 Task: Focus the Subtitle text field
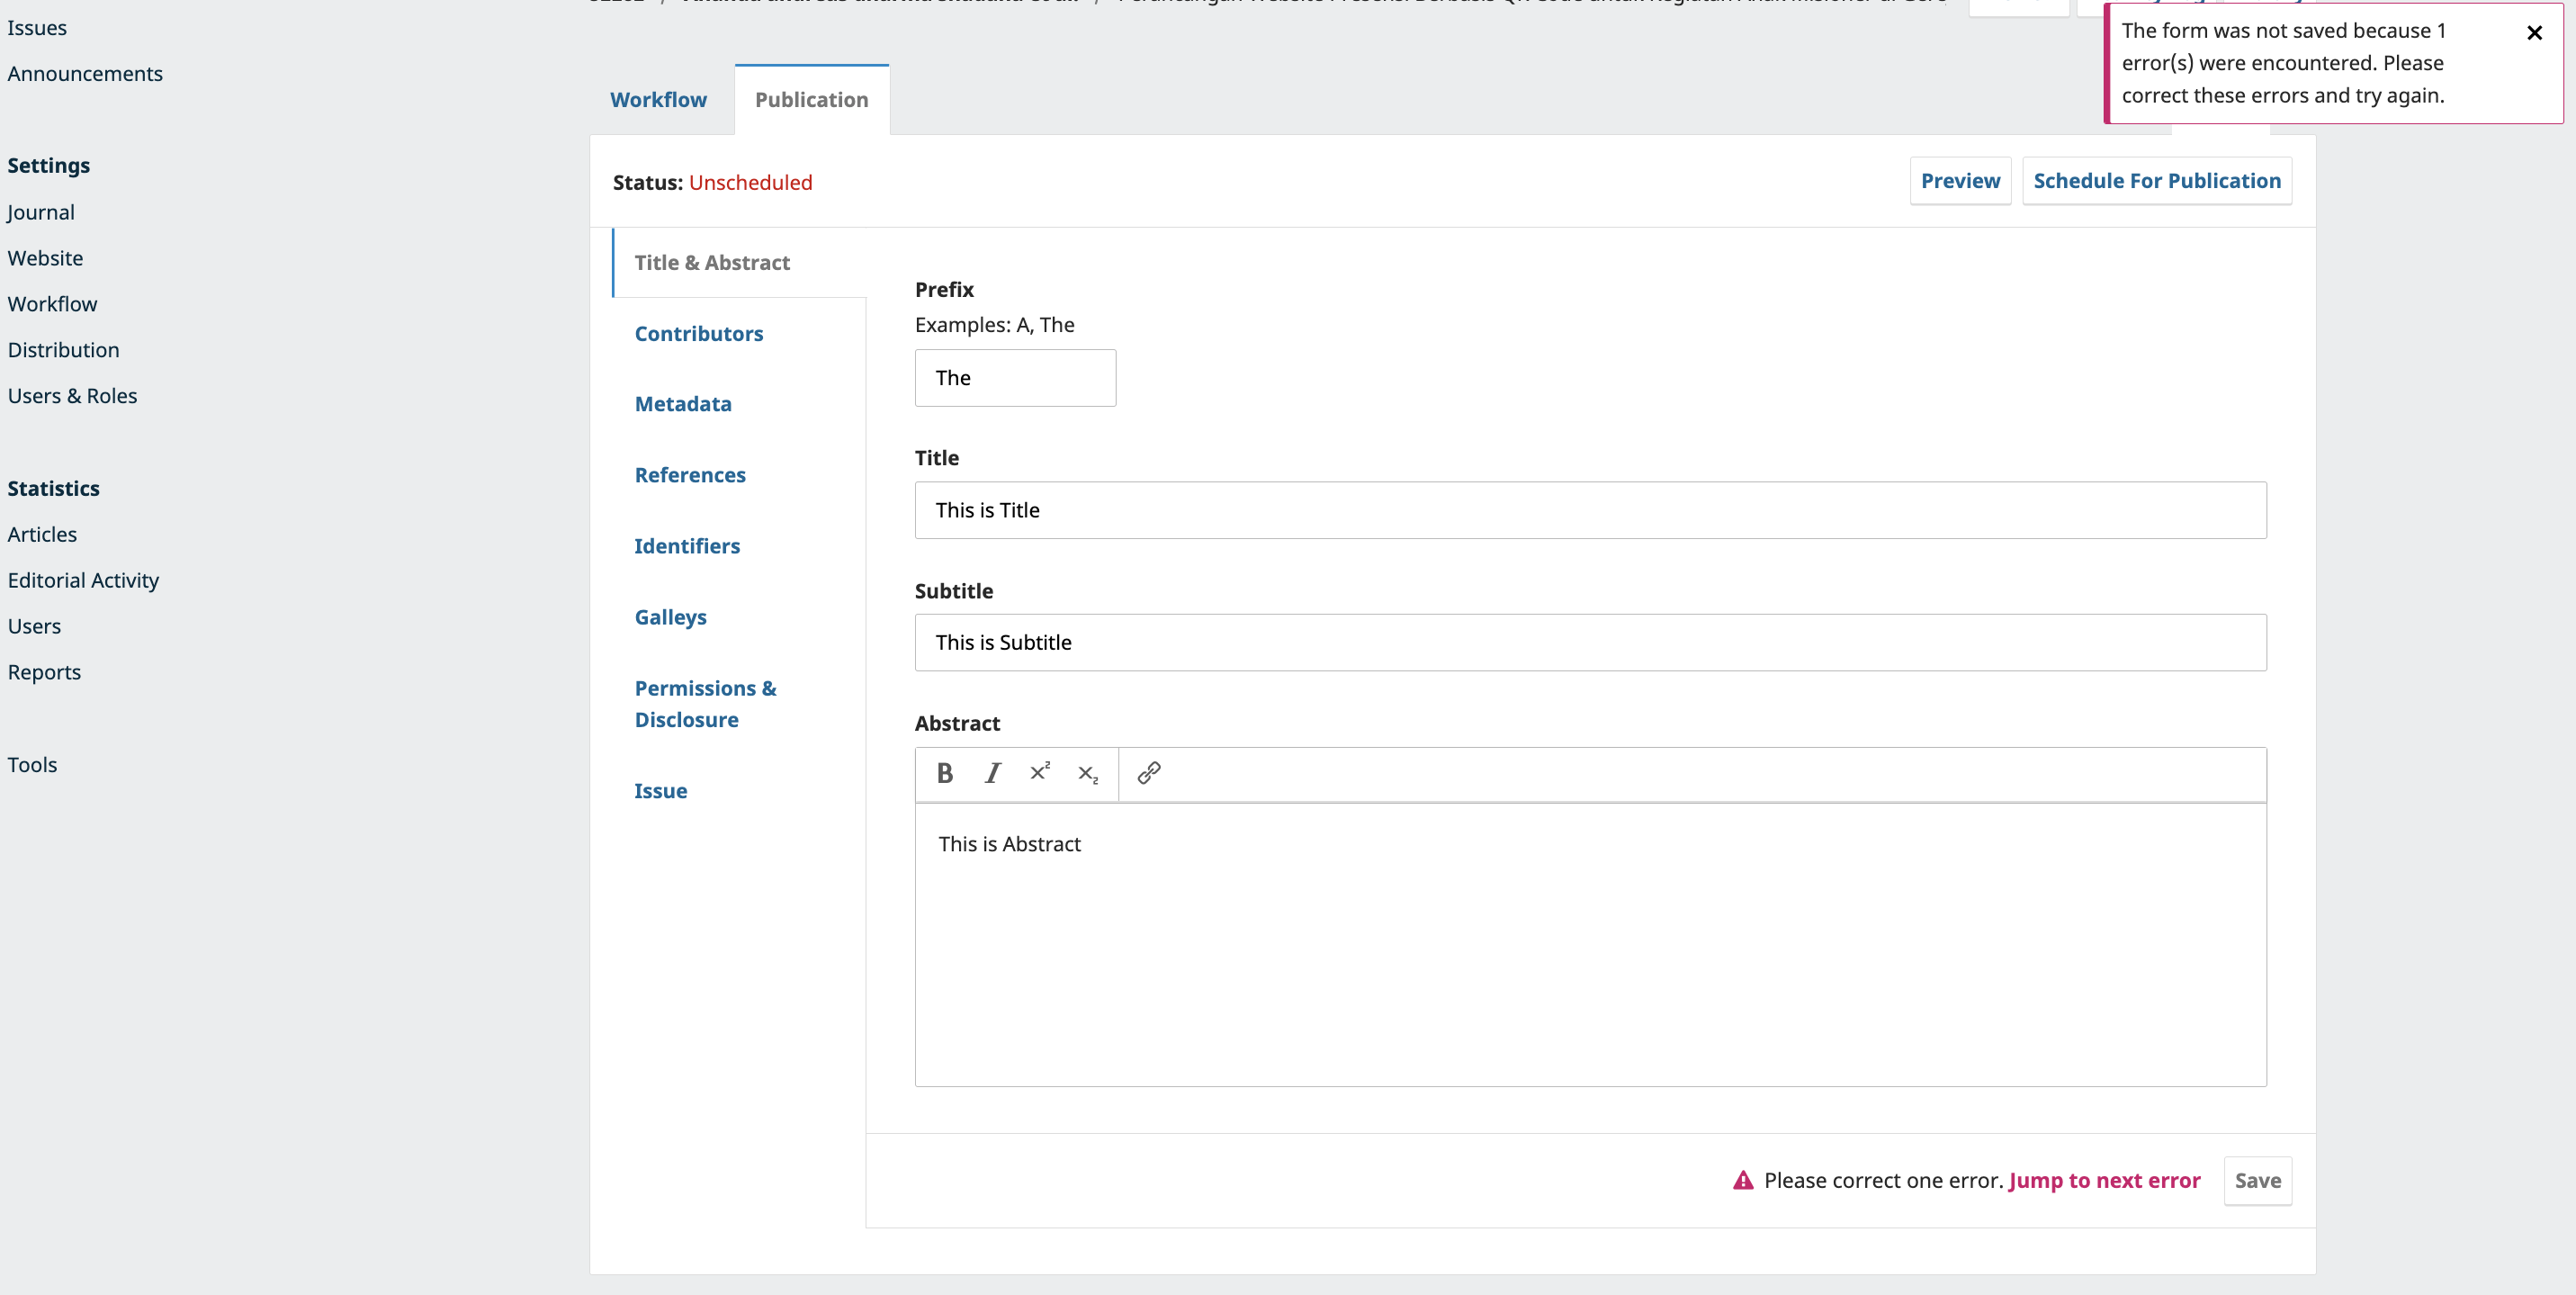click(1589, 643)
